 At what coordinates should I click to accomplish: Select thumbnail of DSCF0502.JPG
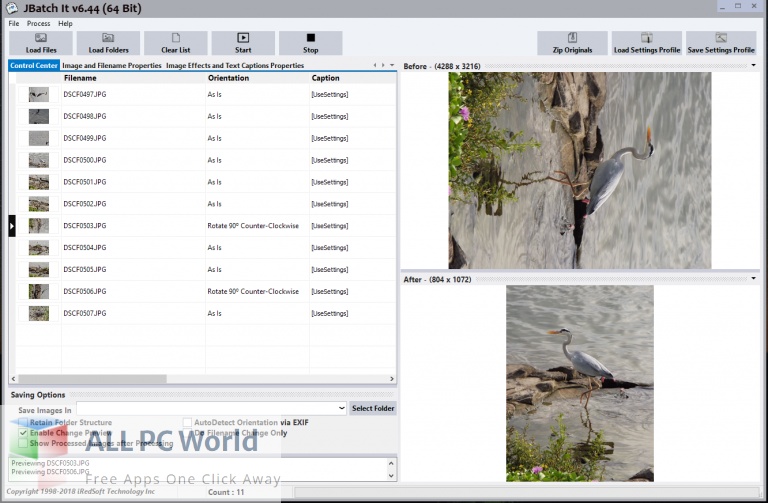pos(39,204)
